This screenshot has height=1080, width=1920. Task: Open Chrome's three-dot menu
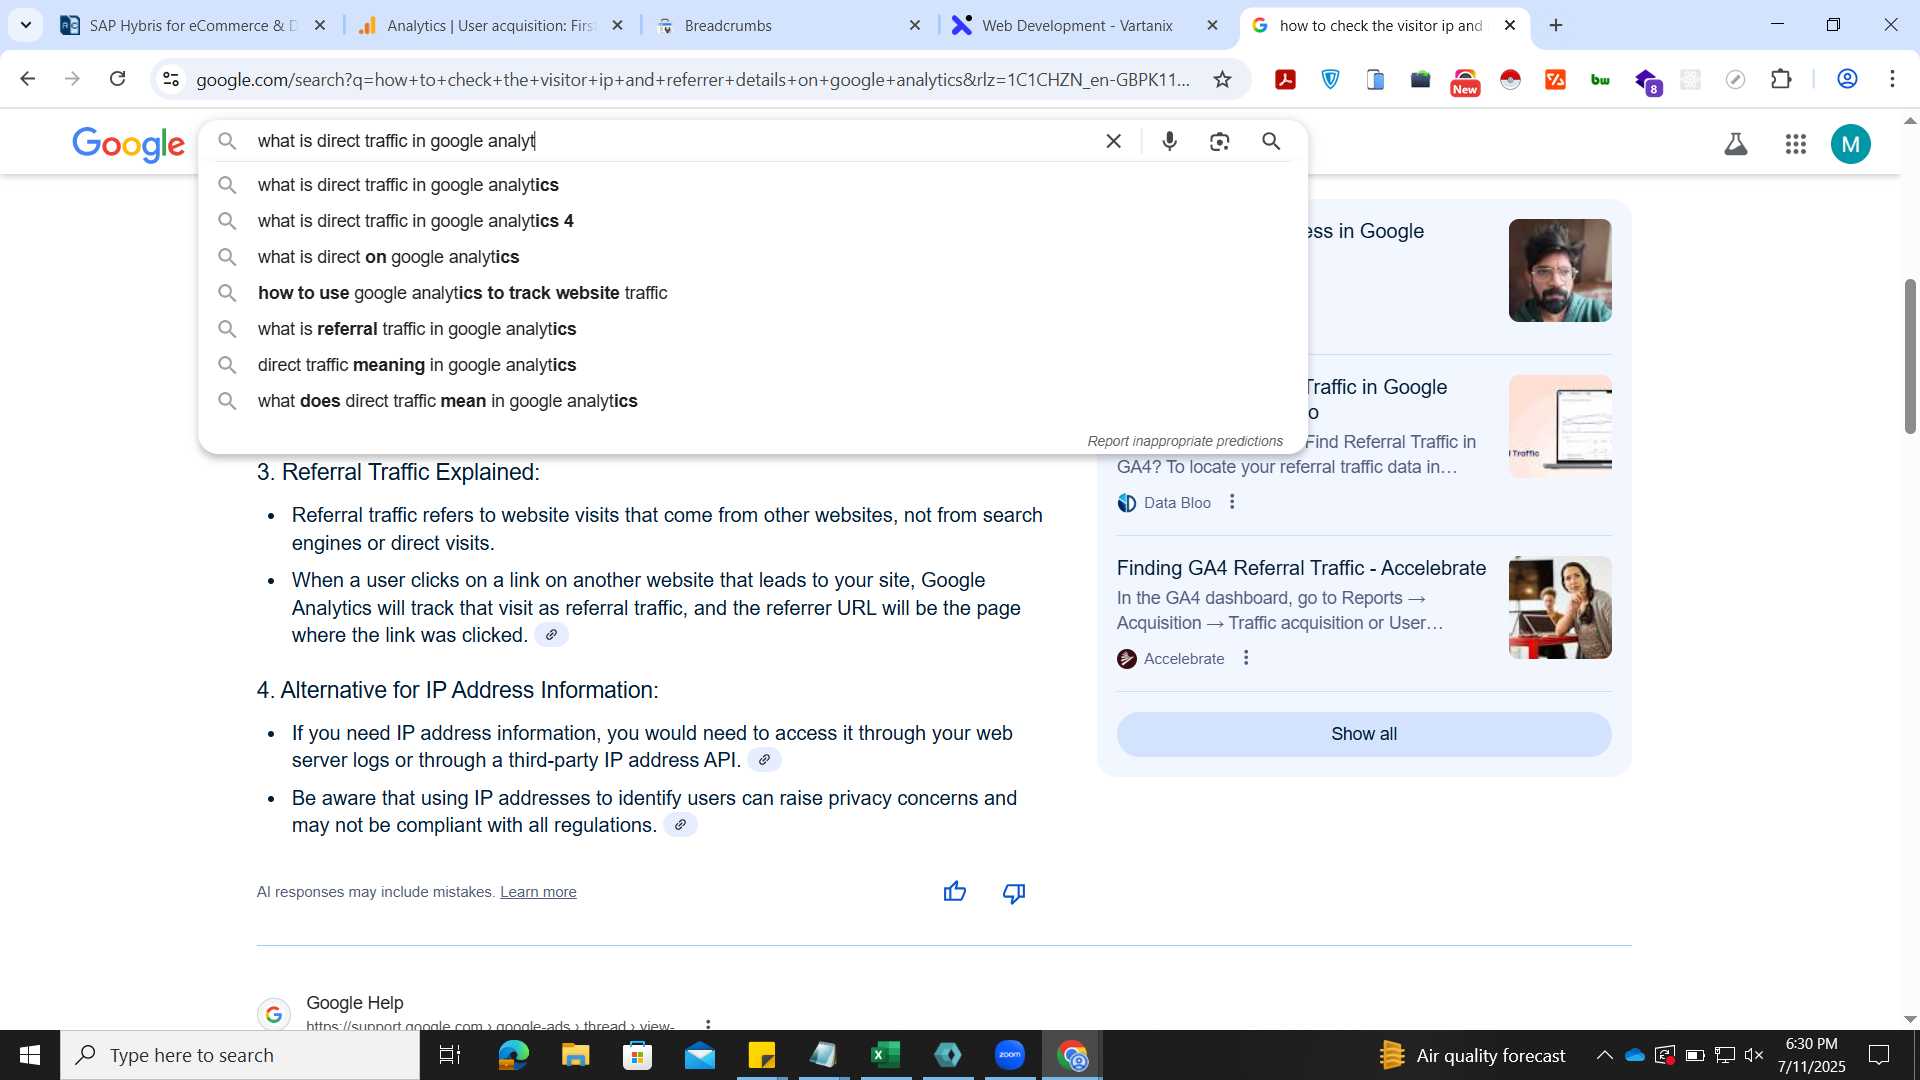(1892, 80)
